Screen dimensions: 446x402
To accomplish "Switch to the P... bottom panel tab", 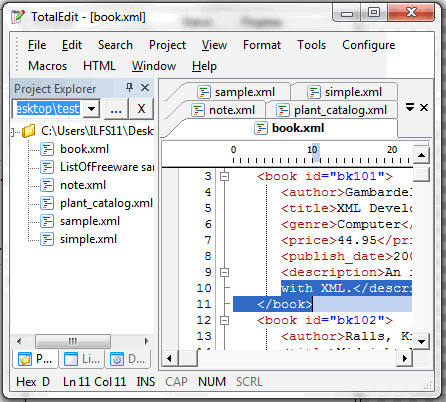I will [36, 359].
